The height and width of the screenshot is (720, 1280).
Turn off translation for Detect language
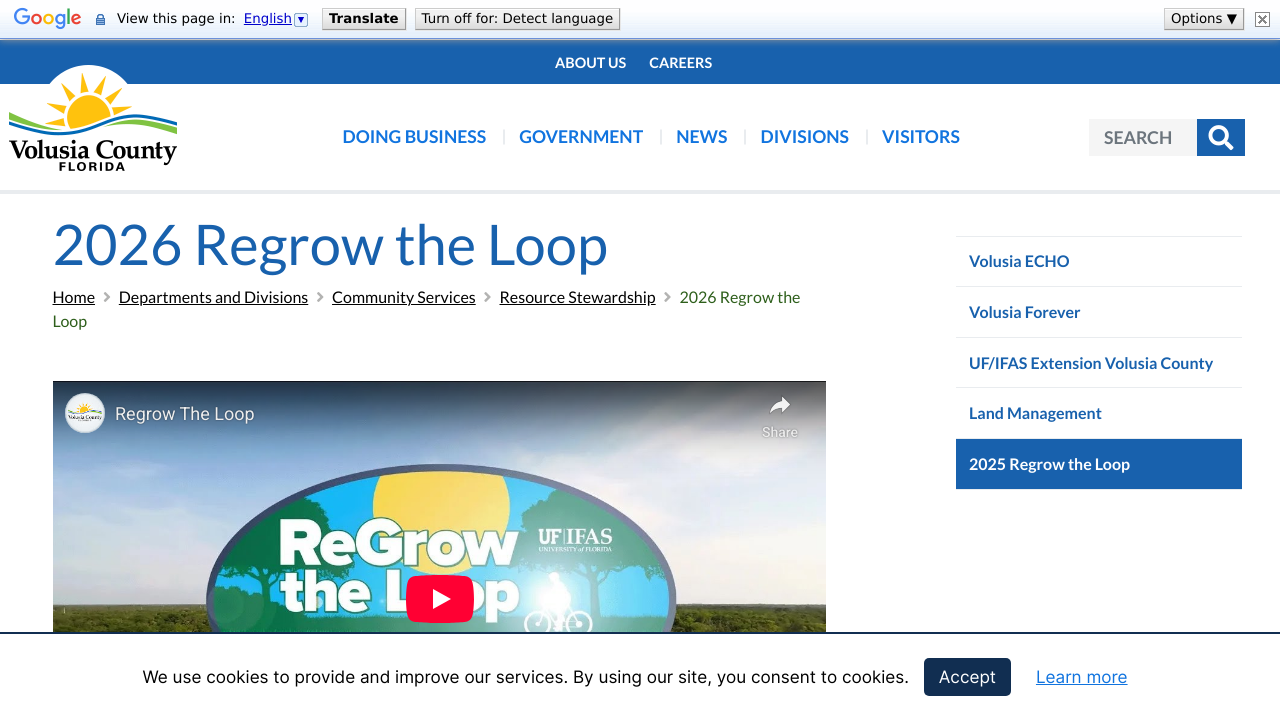(517, 19)
